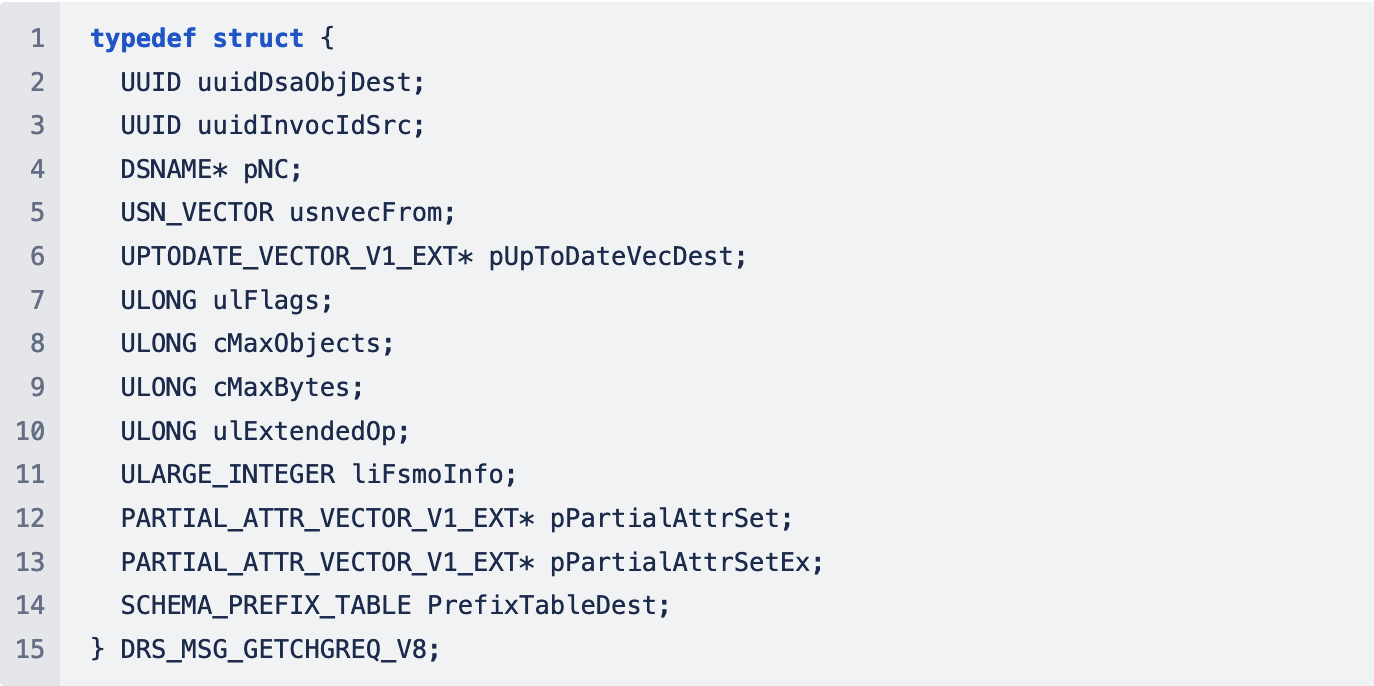
Task: Click the SCHEMA_PREFIX_TABLE type
Action: pyautogui.click(x=266, y=605)
